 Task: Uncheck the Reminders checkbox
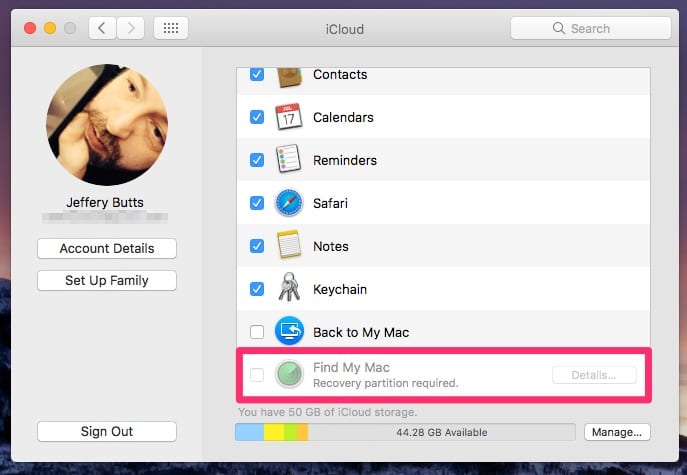pos(257,160)
